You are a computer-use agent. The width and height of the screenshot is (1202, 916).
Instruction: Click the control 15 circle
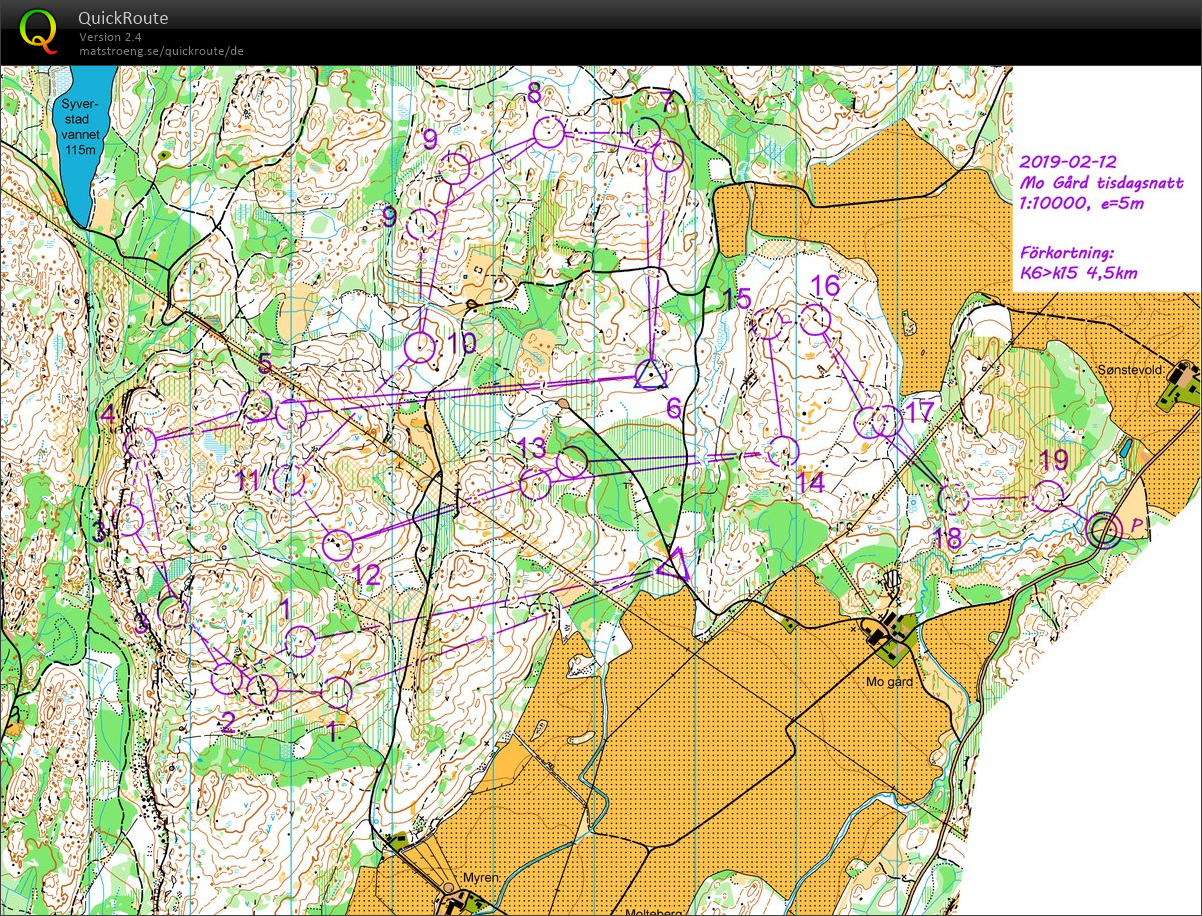point(768,322)
